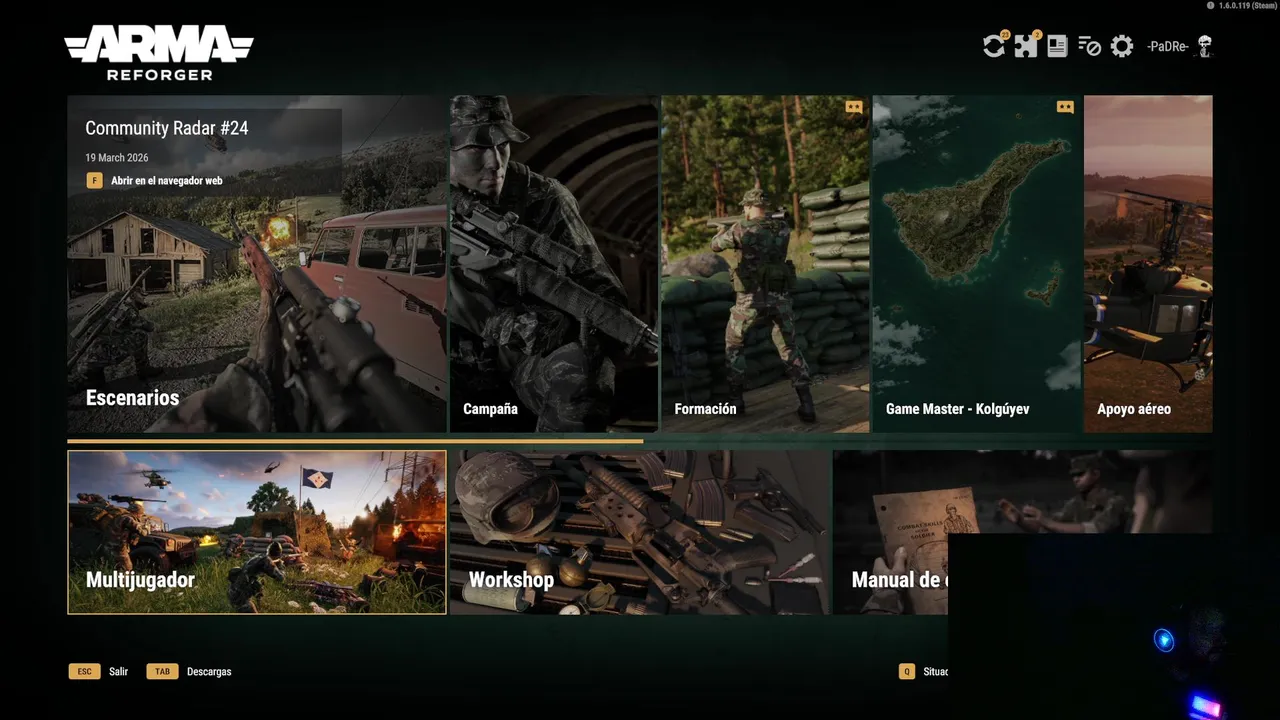
Task: Select the Multijugador menu tile
Action: click(257, 532)
